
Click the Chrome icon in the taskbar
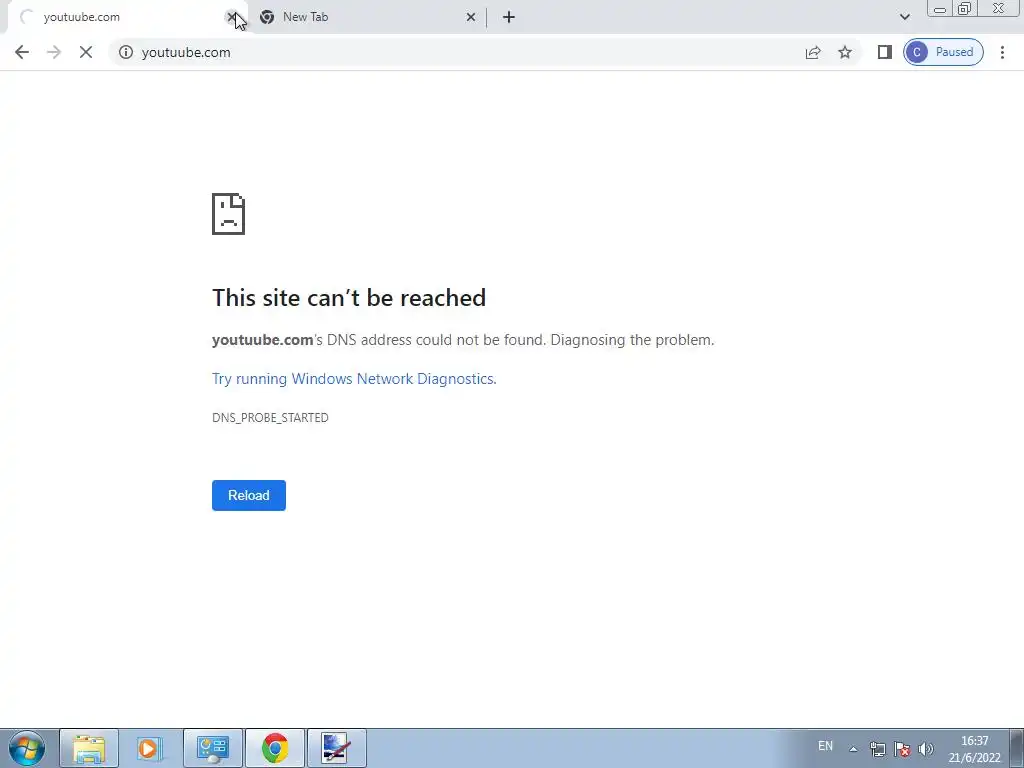(x=275, y=748)
